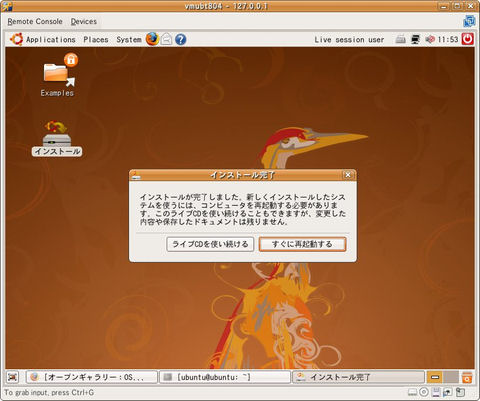Switch to オープンギャラリー Firefox taskbar window

92,377
